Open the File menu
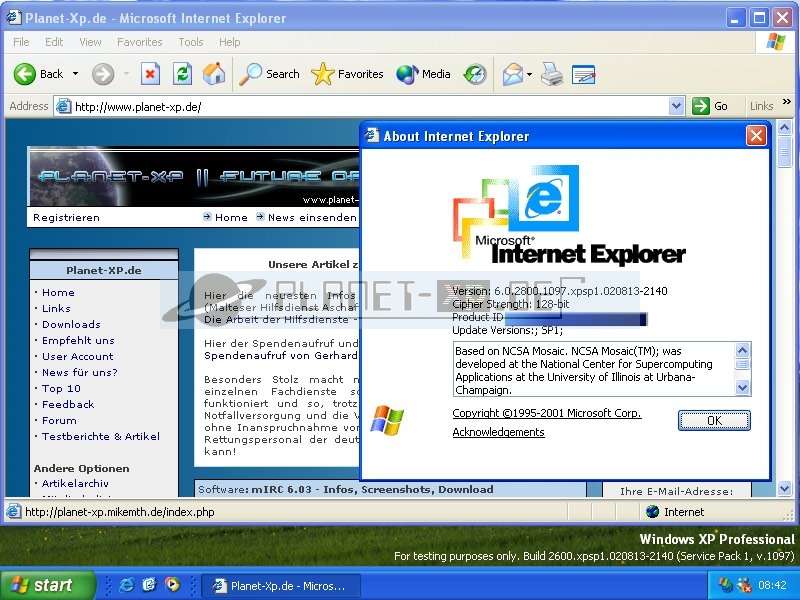 click(x=21, y=42)
